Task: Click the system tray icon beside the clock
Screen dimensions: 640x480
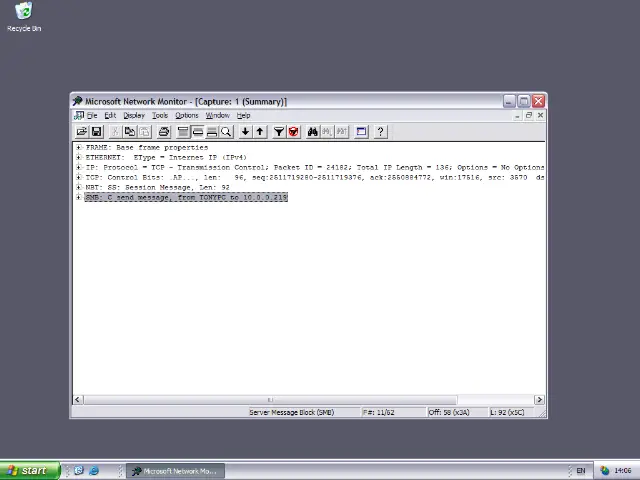Action: click(x=604, y=471)
